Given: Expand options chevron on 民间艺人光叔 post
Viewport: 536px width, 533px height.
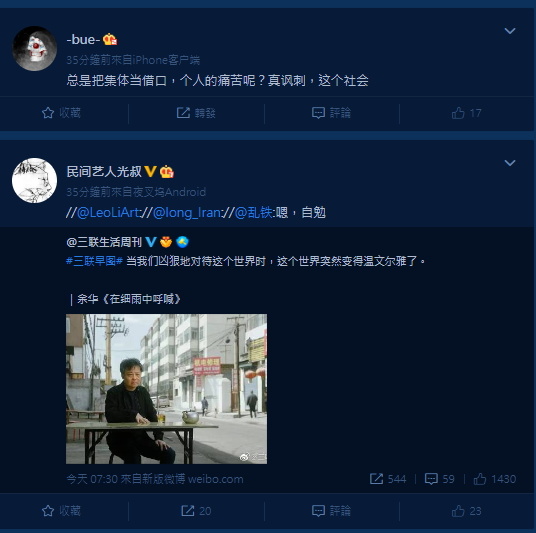Looking at the screenshot, I should coord(510,163).
